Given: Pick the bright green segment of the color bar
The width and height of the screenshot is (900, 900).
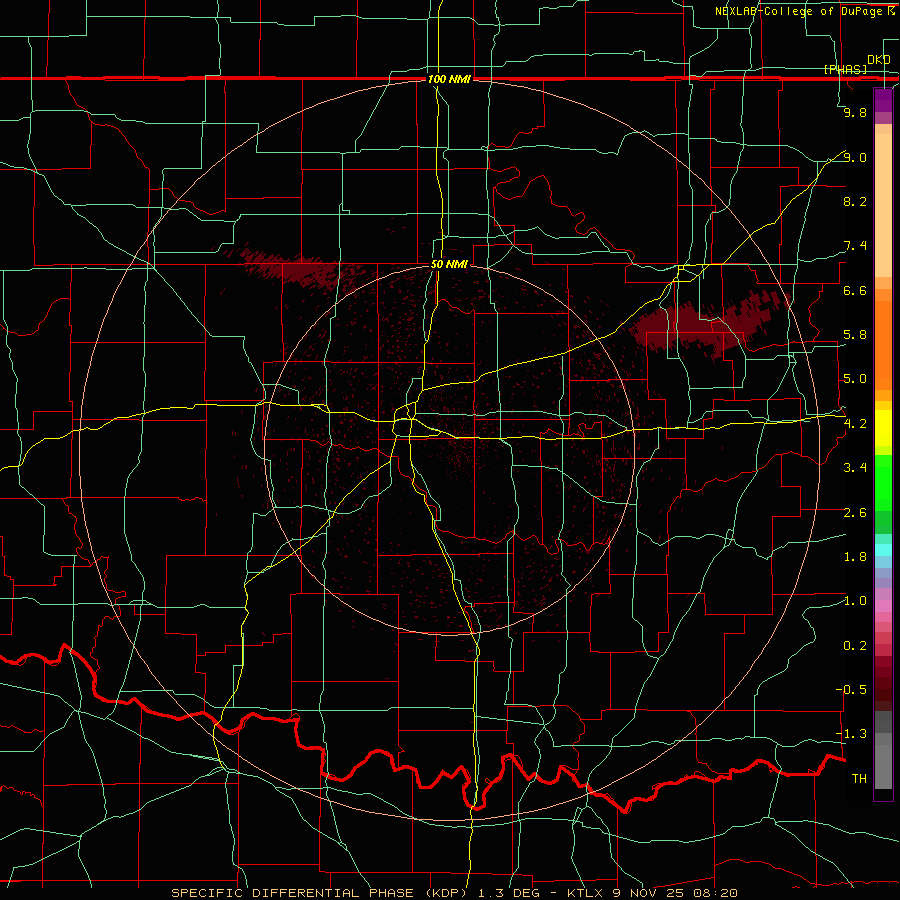Looking at the screenshot, I should [x=883, y=482].
